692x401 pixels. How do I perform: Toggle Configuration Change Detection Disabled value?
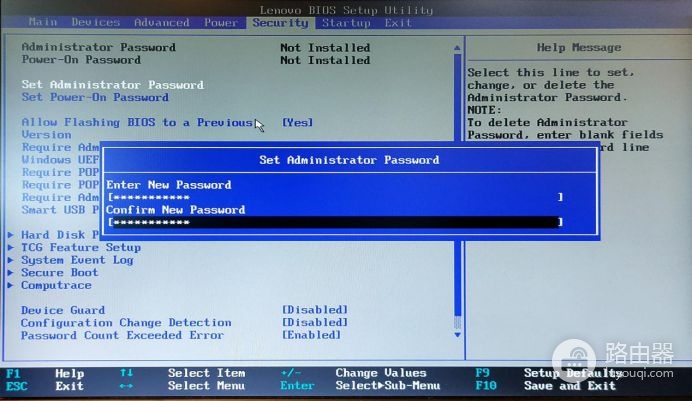(315, 322)
